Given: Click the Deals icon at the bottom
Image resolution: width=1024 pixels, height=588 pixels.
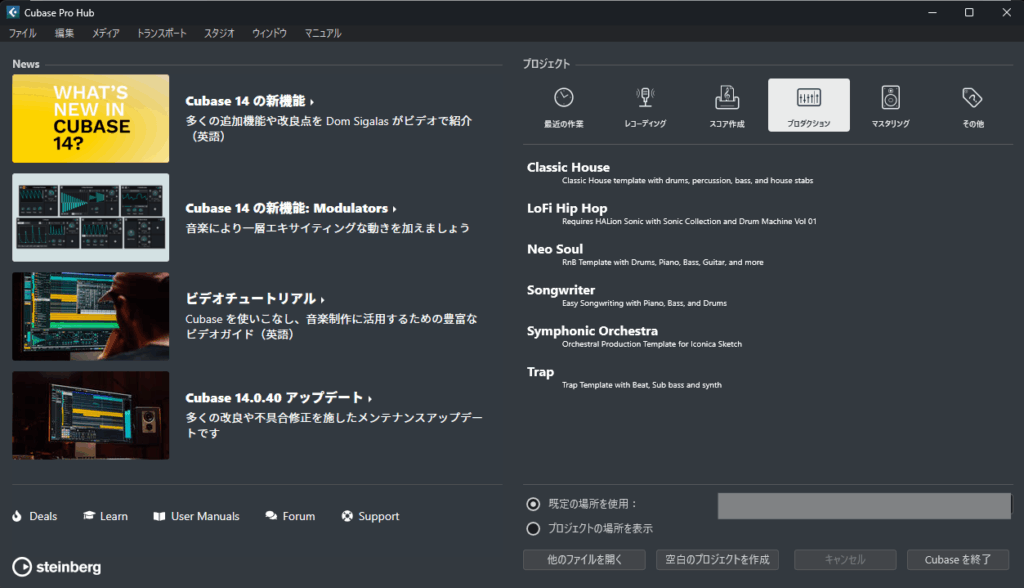Looking at the screenshot, I should 15,516.
